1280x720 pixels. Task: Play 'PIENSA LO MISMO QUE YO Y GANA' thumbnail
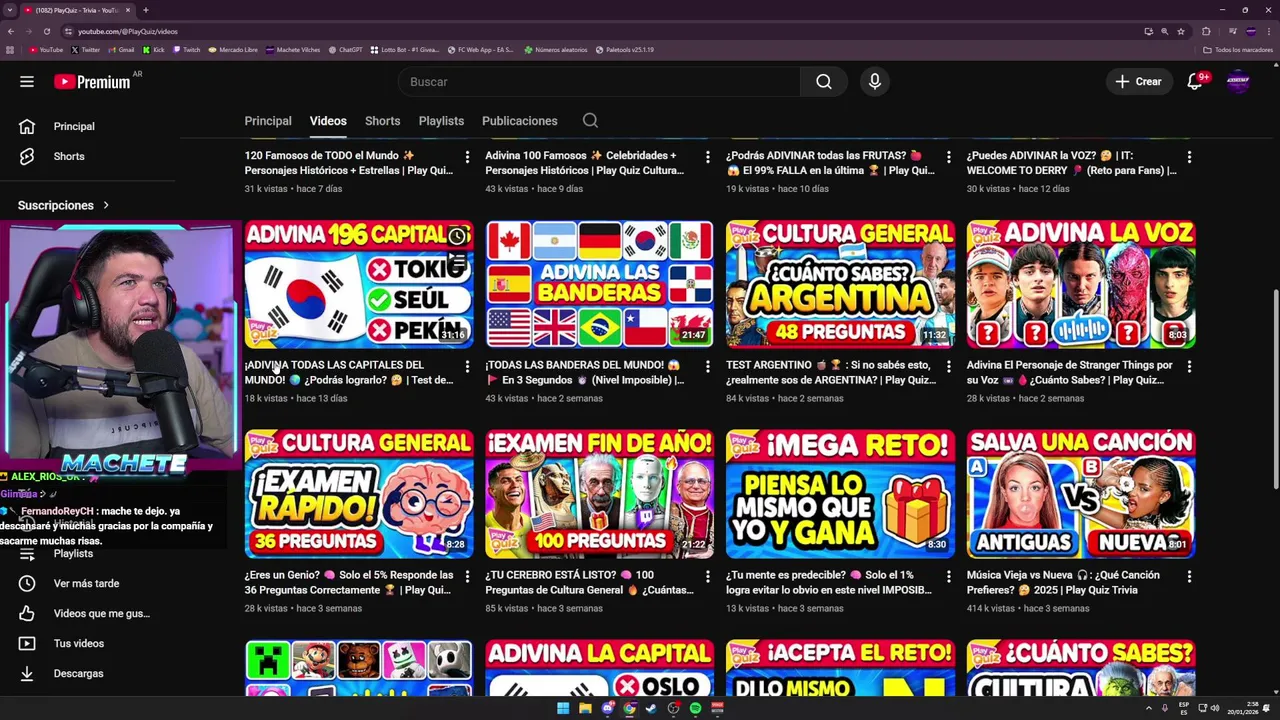(x=840, y=494)
